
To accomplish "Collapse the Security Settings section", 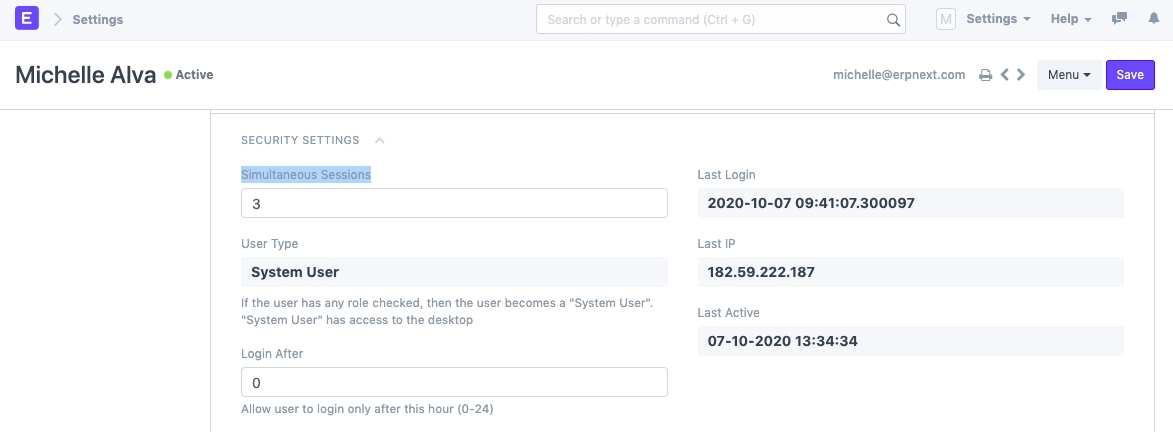I will [380, 141].
